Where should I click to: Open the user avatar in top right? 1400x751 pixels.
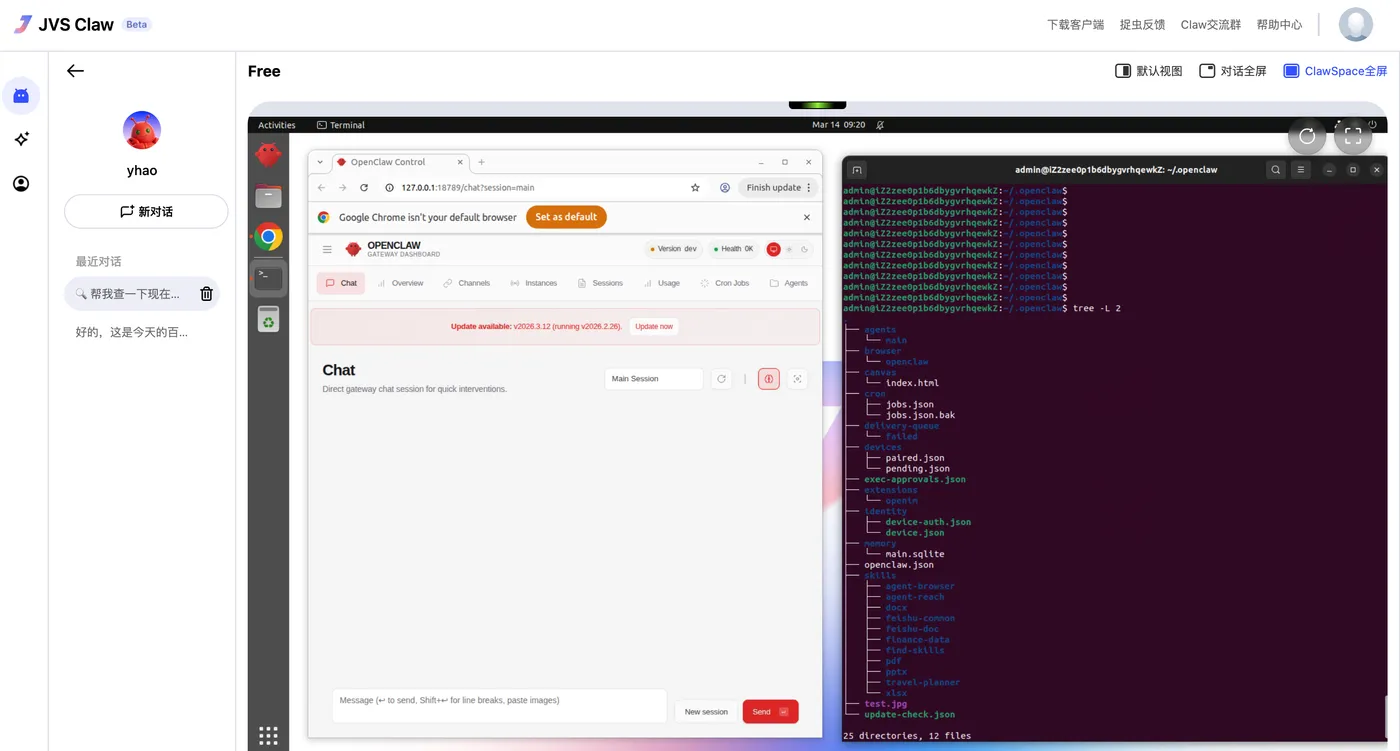click(1355, 24)
